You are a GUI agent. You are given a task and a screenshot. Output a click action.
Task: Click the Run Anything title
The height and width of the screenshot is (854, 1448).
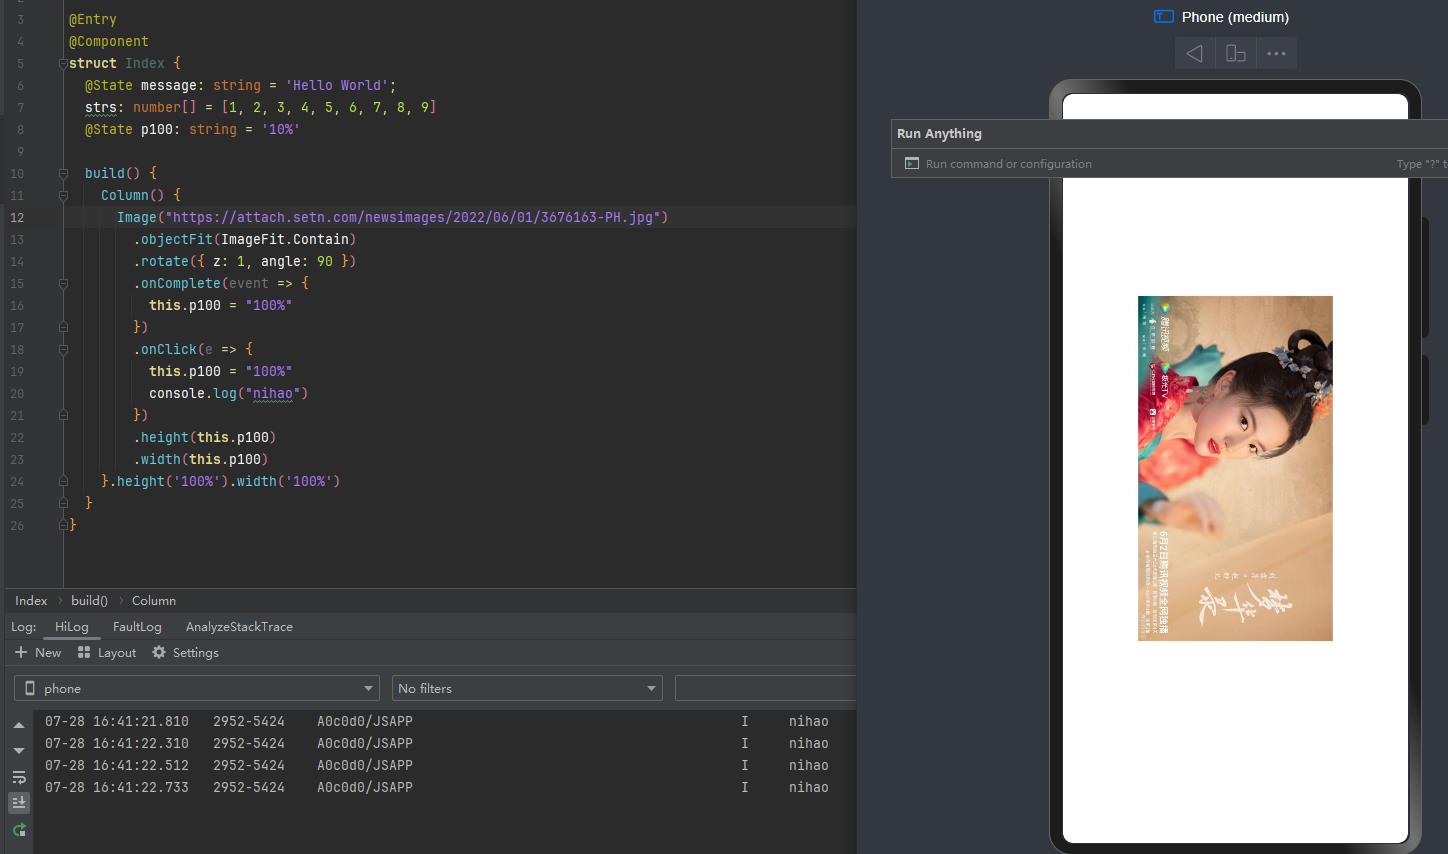coord(939,133)
